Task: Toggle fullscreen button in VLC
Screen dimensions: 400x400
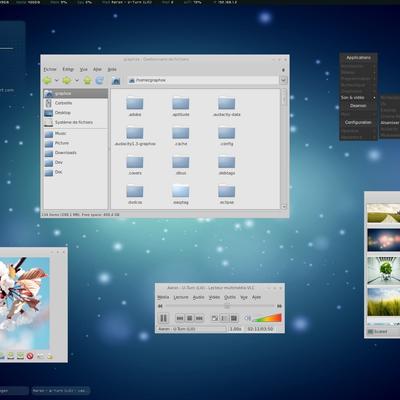Action: pos(215,318)
